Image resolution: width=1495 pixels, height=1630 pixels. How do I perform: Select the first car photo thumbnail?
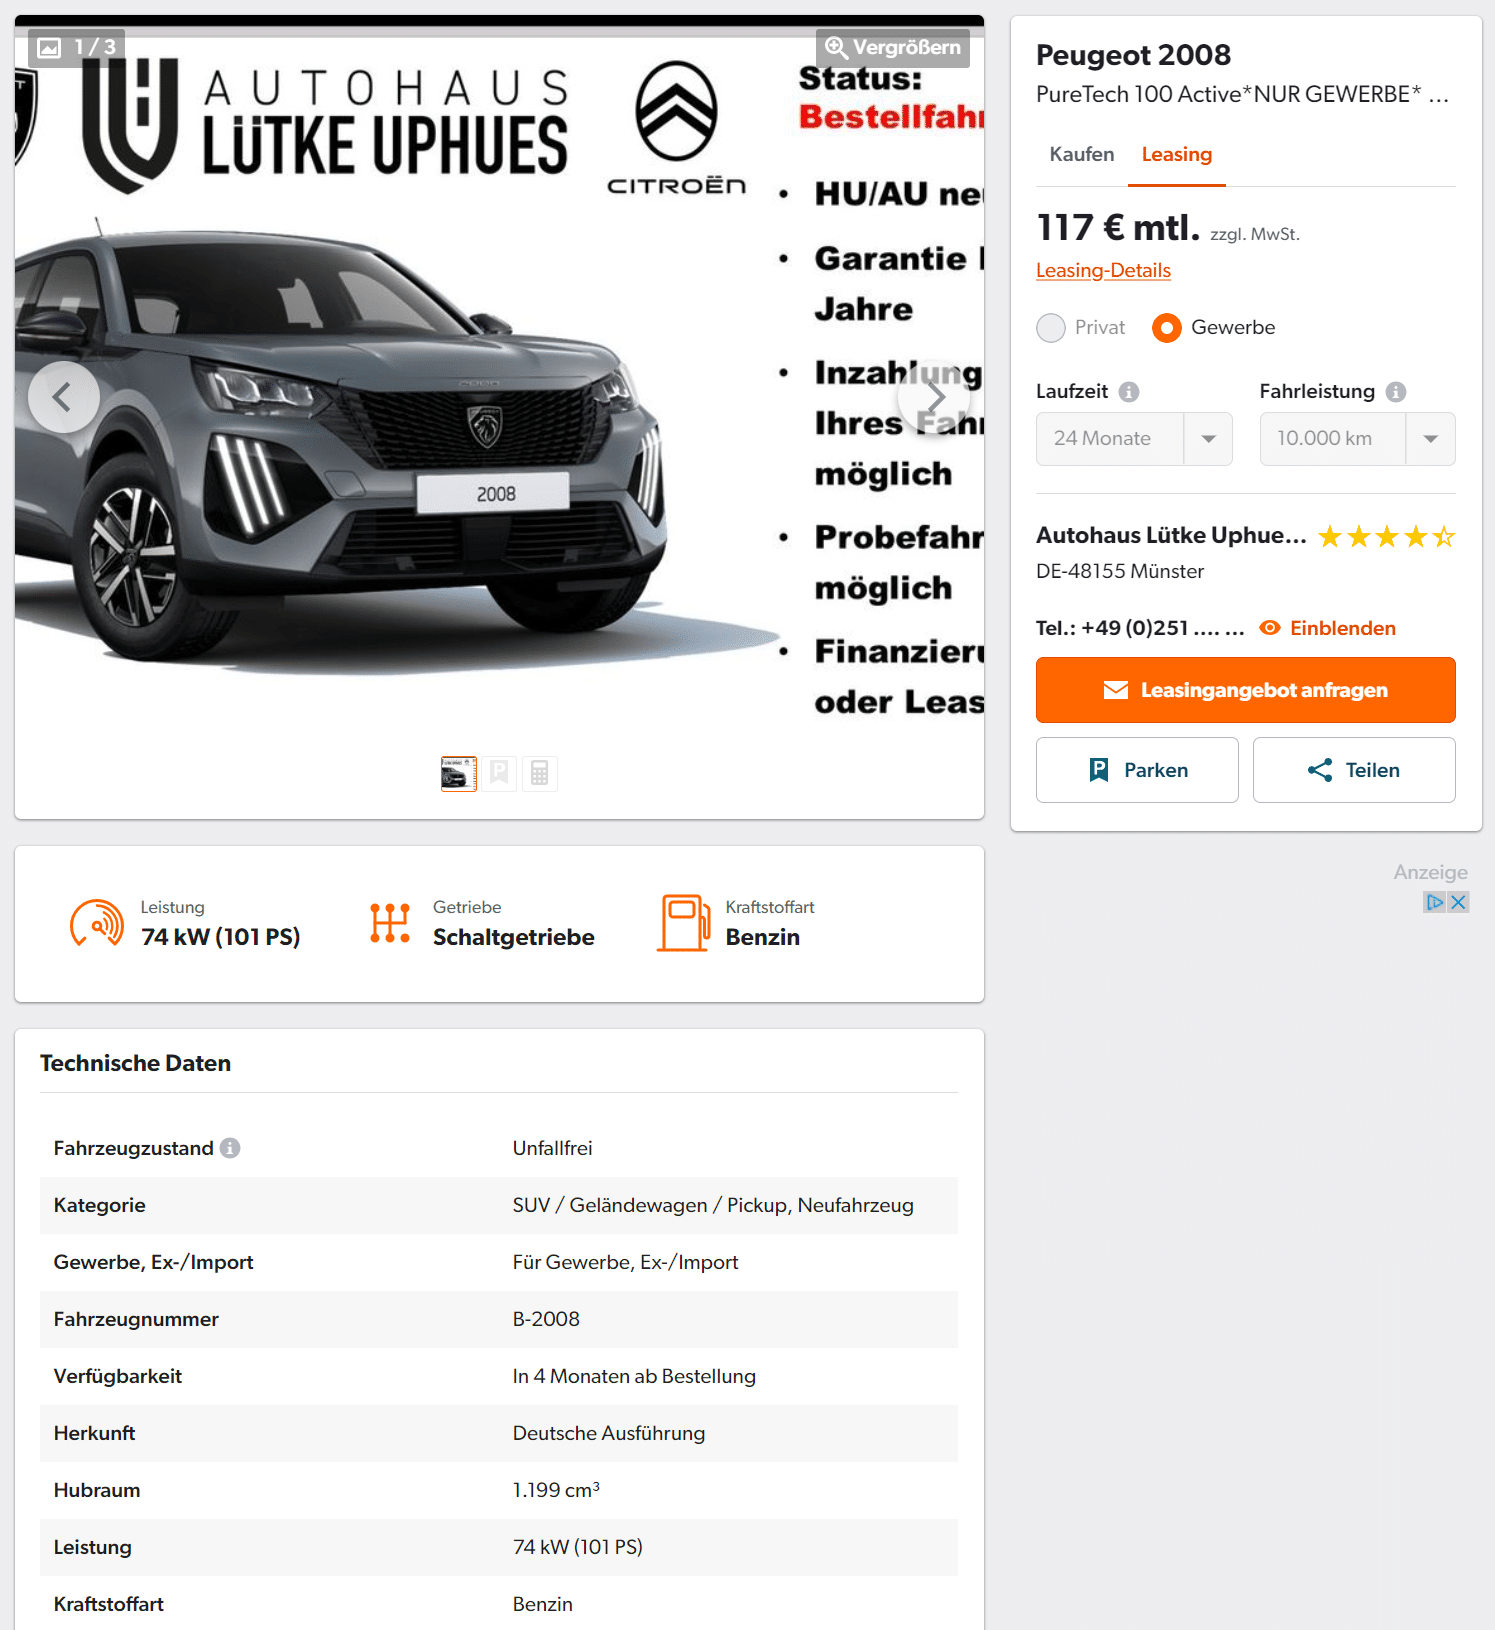tap(459, 773)
